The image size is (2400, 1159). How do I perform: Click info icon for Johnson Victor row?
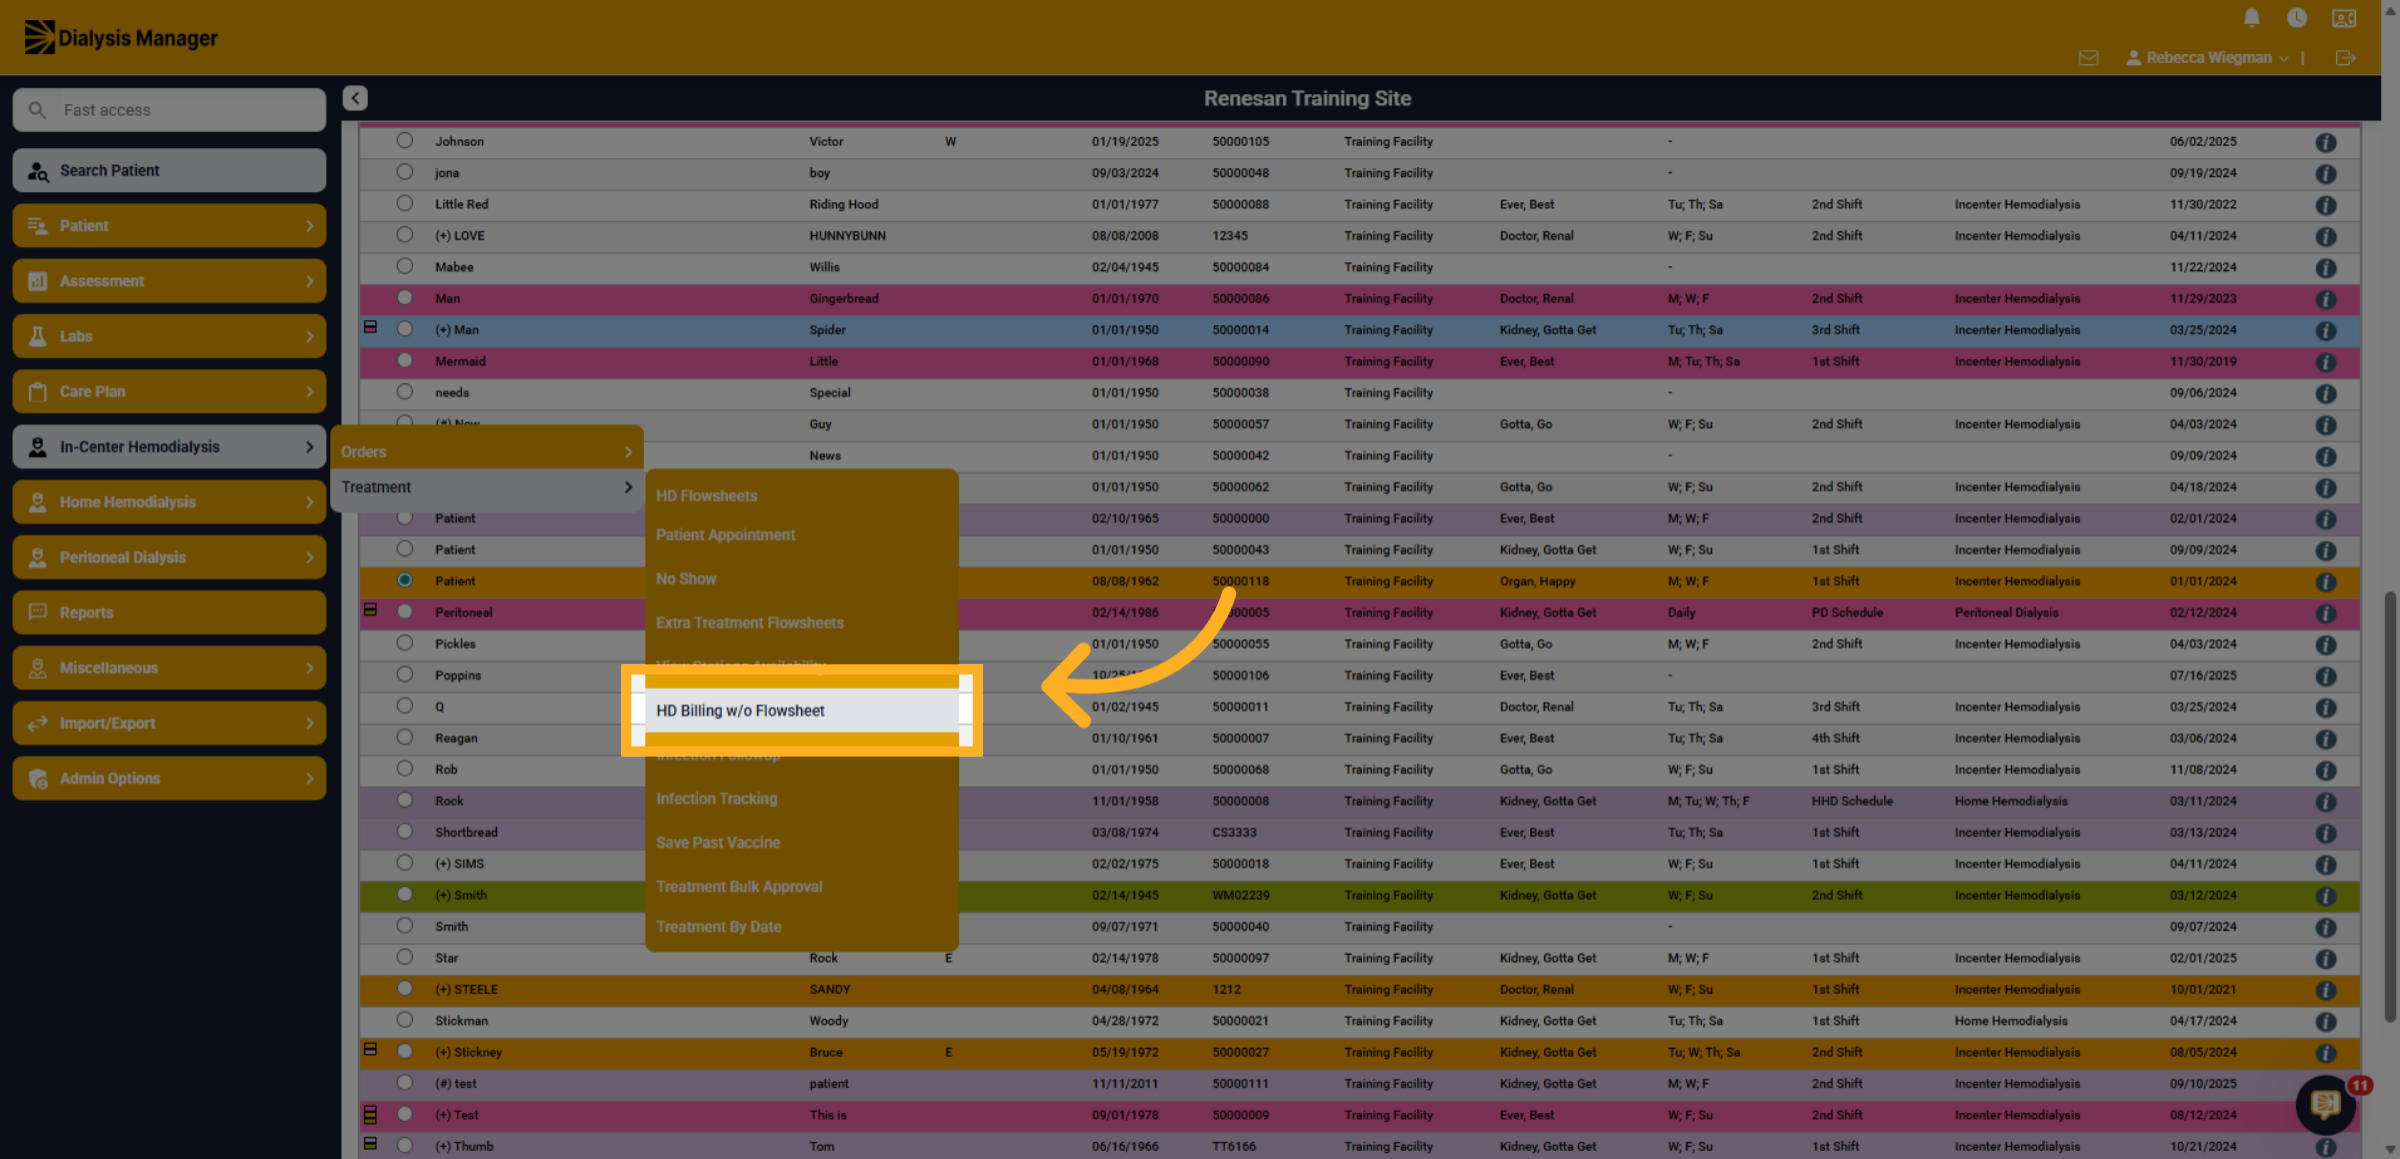point(2326,142)
